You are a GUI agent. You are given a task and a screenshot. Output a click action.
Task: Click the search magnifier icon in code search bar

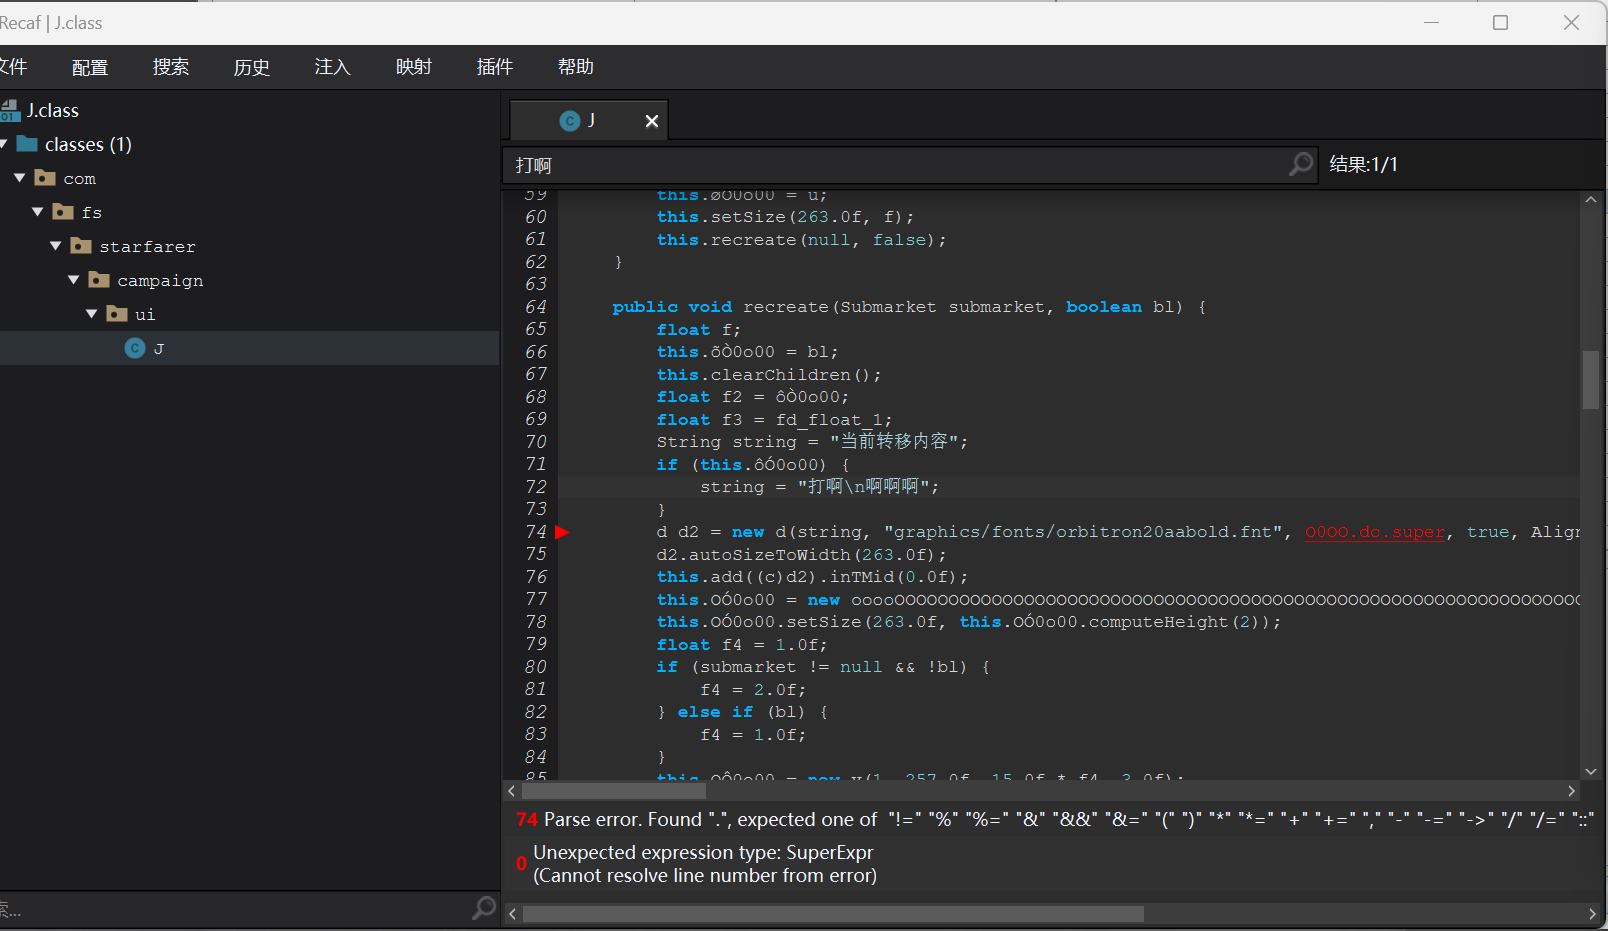tap(1300, 164)
